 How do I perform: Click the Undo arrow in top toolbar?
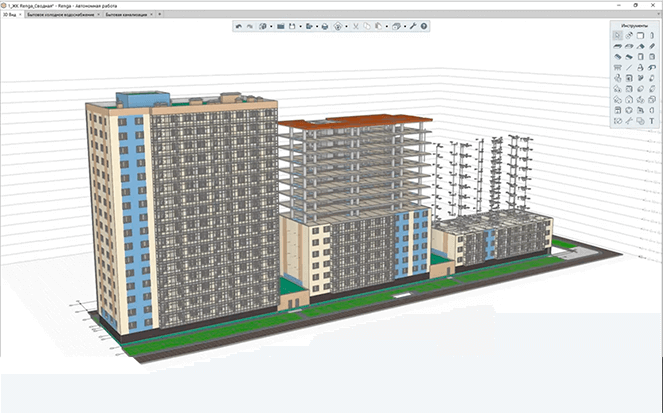239,26
